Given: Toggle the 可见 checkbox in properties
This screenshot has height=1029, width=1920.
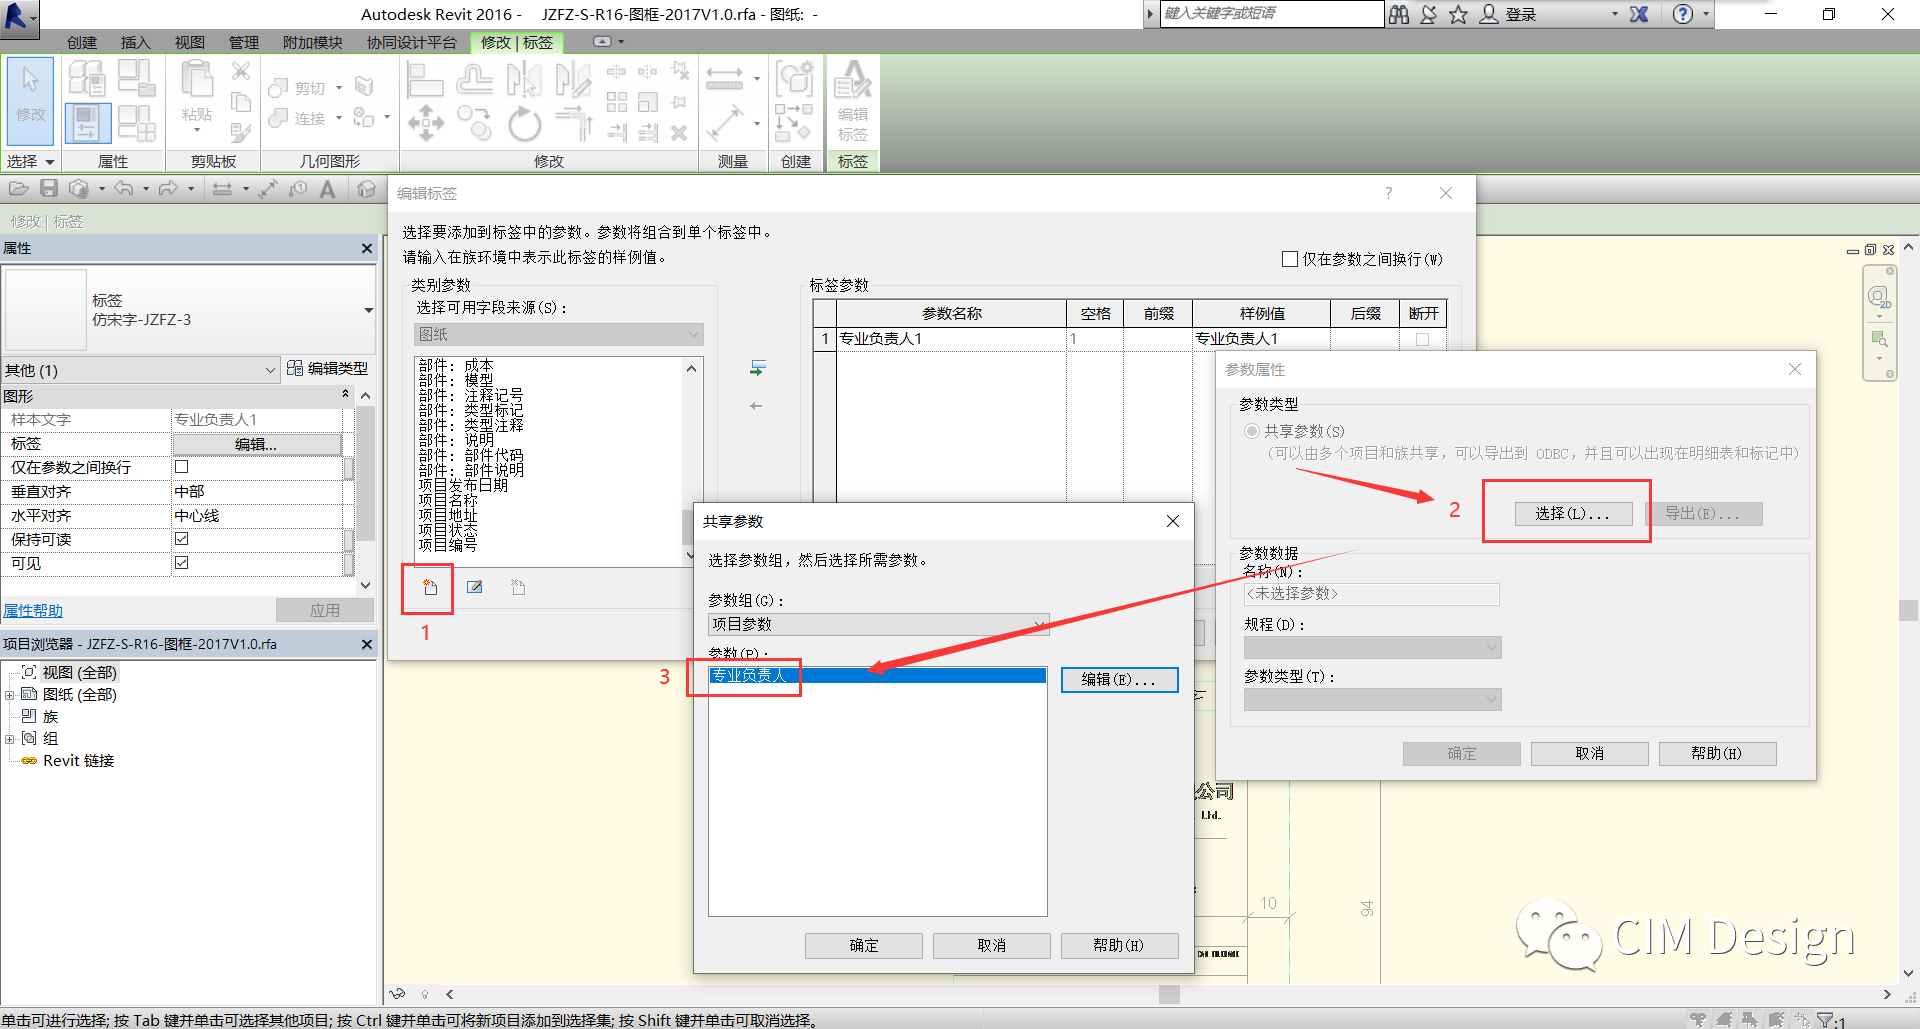Looking at the screenshot, I should pos(182,563).
